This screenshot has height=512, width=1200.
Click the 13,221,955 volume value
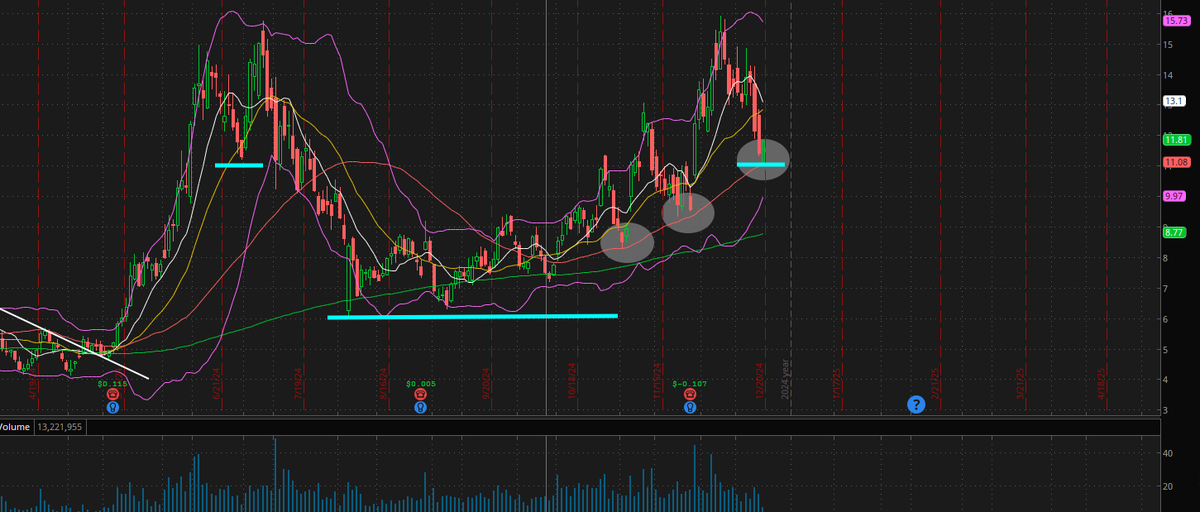point(62,427)
